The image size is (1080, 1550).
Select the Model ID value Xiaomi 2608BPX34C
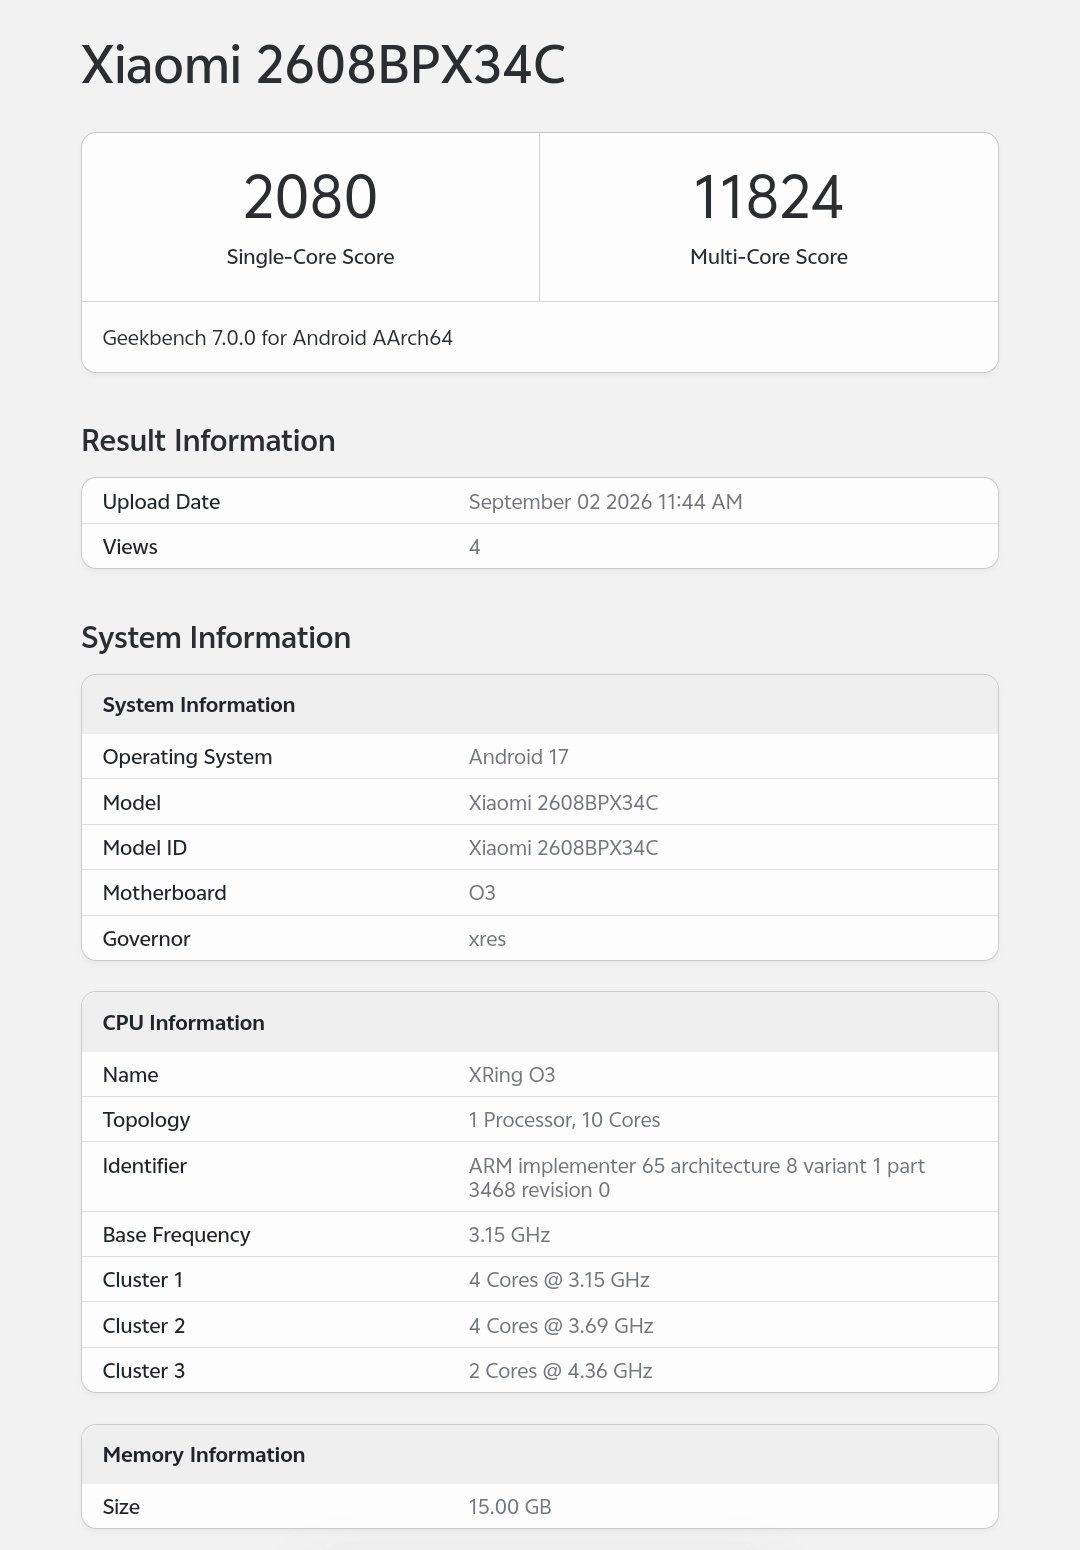(563, 848)
